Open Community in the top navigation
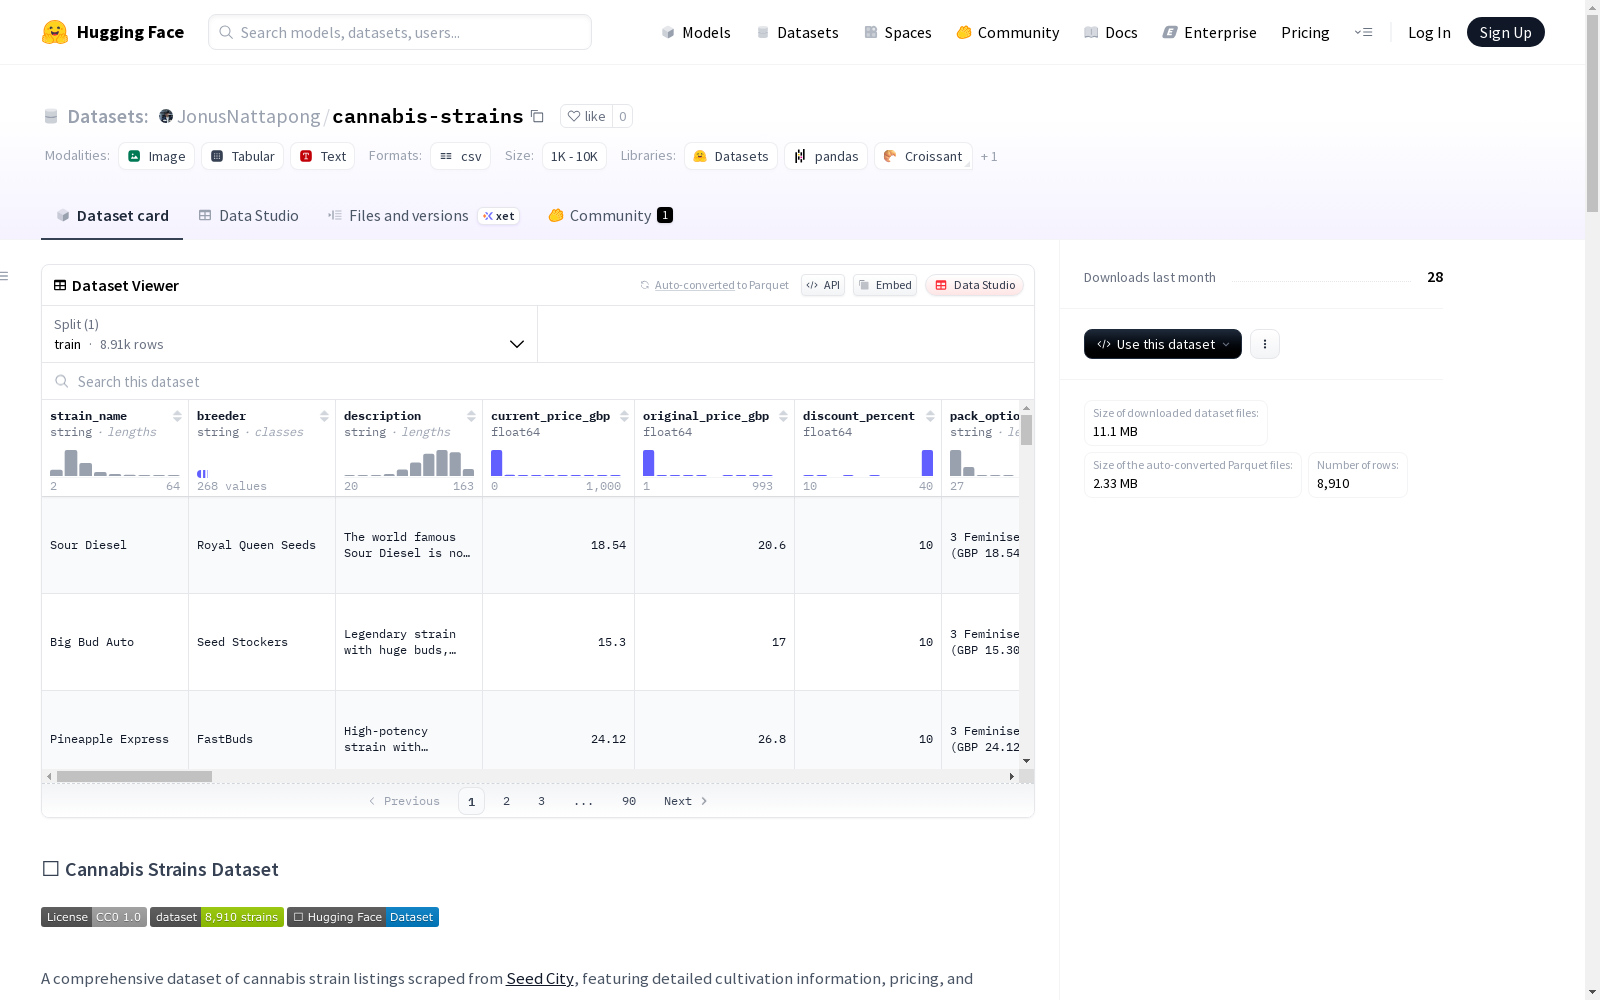The image size is (1600, 1000). [x=1008, y=32]
